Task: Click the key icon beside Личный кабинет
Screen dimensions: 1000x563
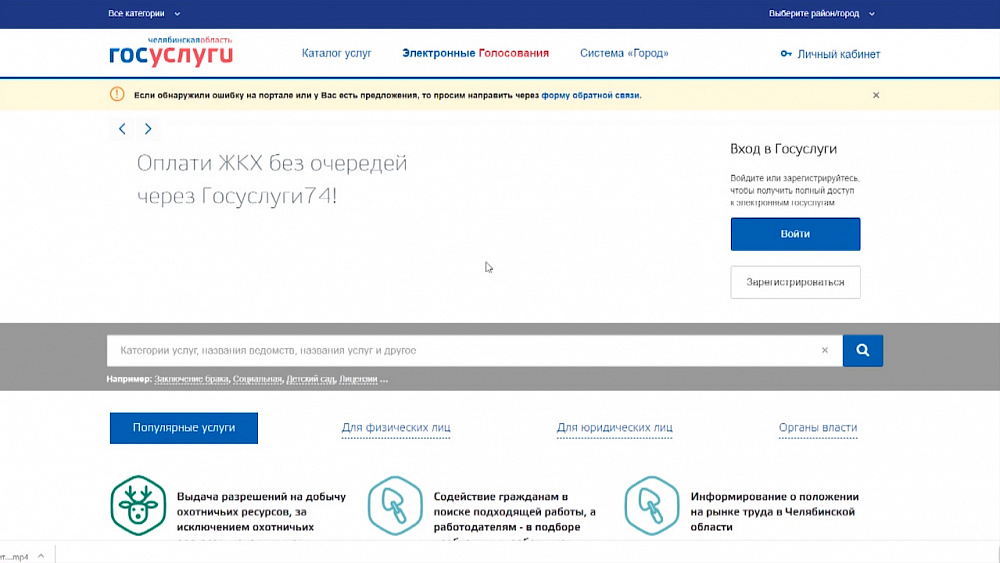Action: pos(786,54)
